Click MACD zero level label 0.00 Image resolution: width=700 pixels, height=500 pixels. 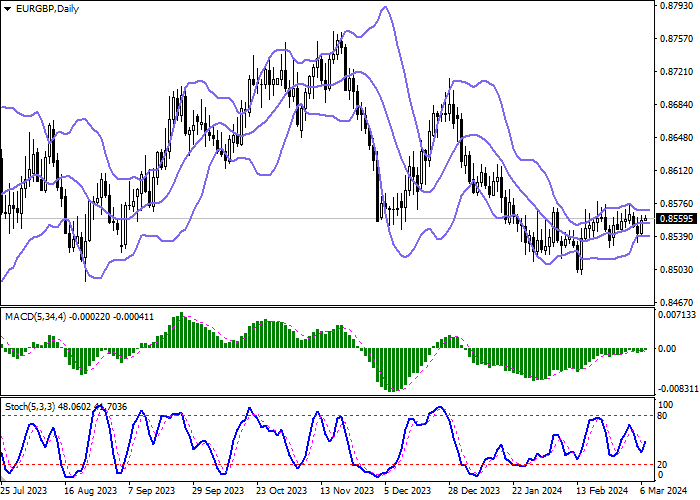click(667, 349)
